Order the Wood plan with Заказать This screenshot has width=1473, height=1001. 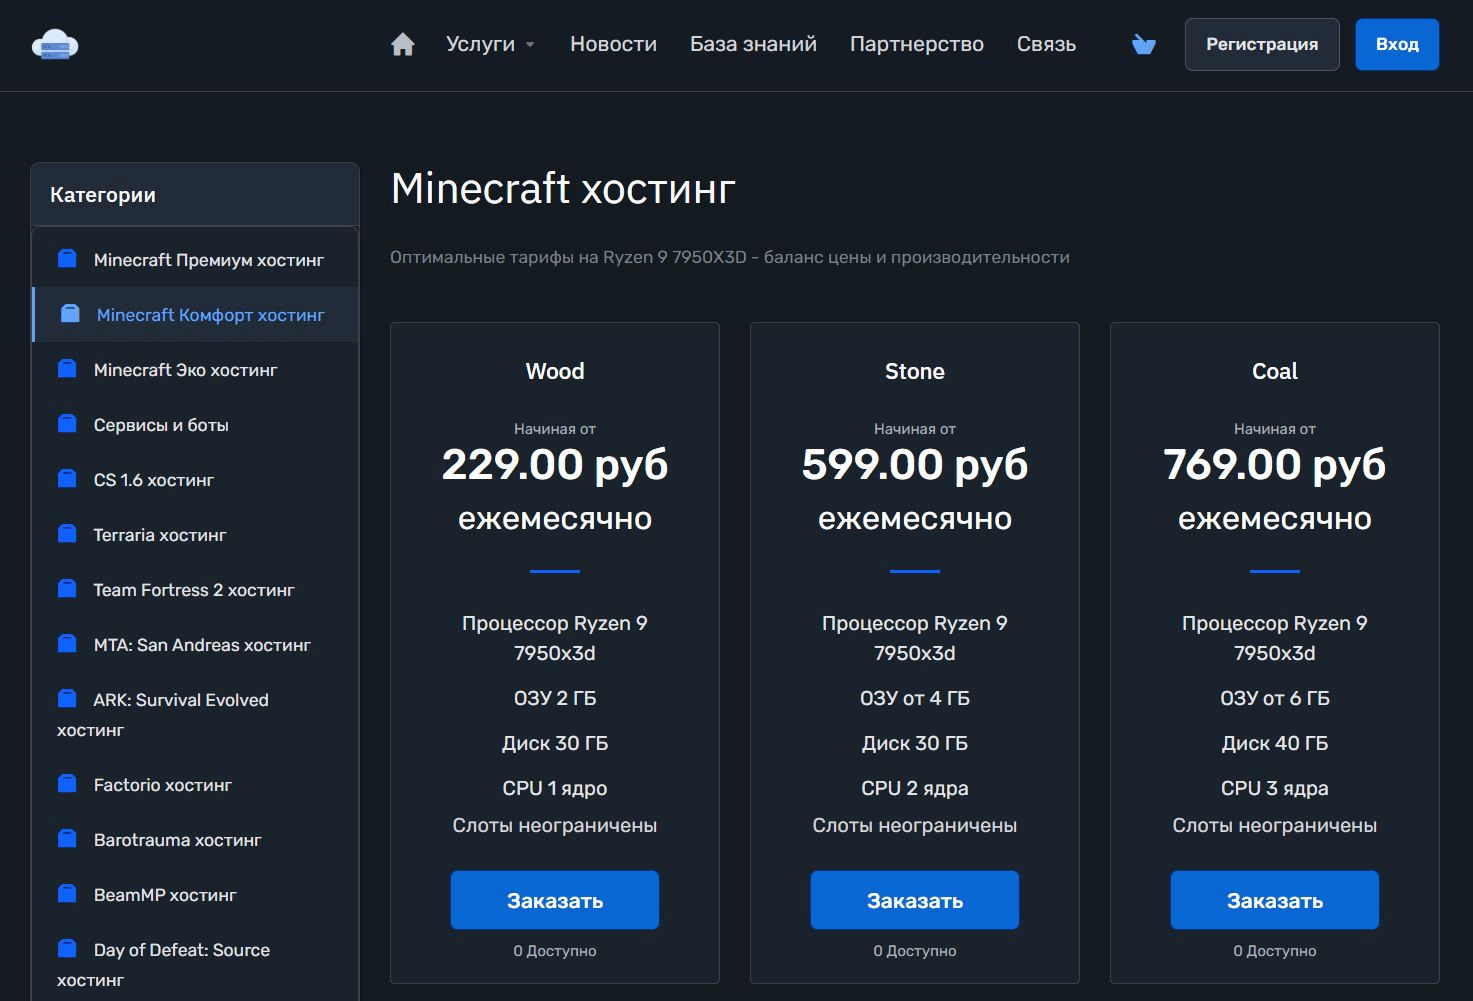click(555, 900)
